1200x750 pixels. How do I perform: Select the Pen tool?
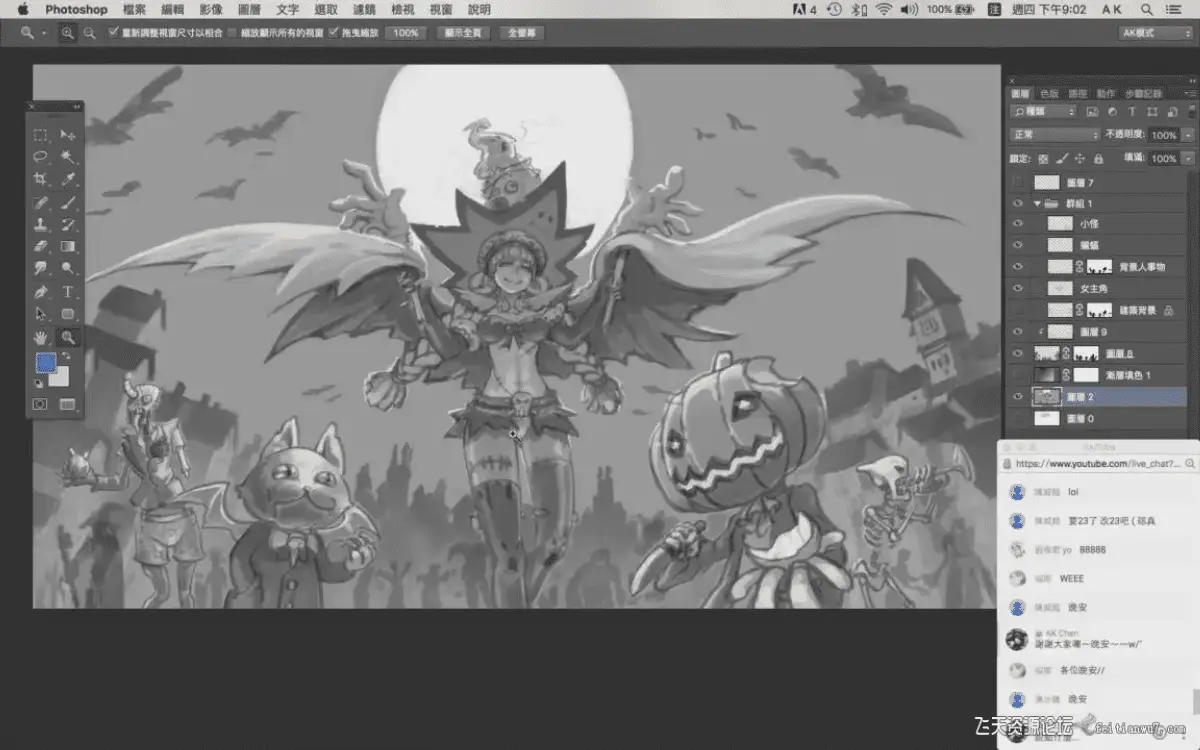(x=41, y=291)
